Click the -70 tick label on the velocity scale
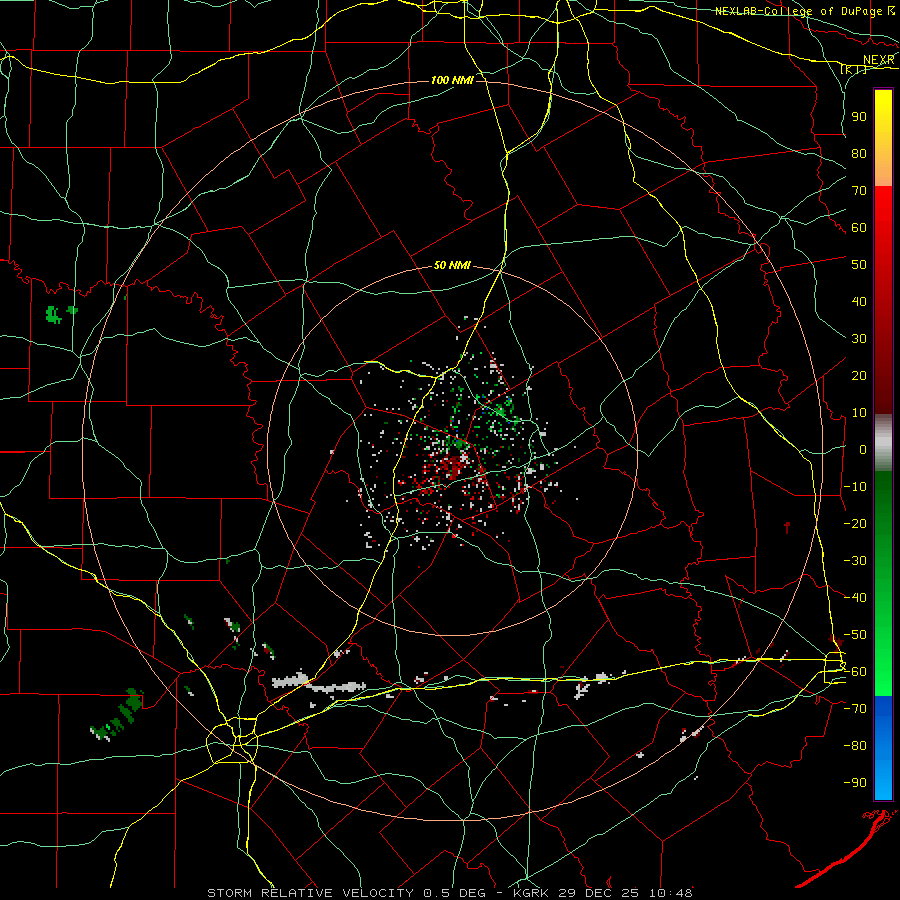 pos(855,709)
